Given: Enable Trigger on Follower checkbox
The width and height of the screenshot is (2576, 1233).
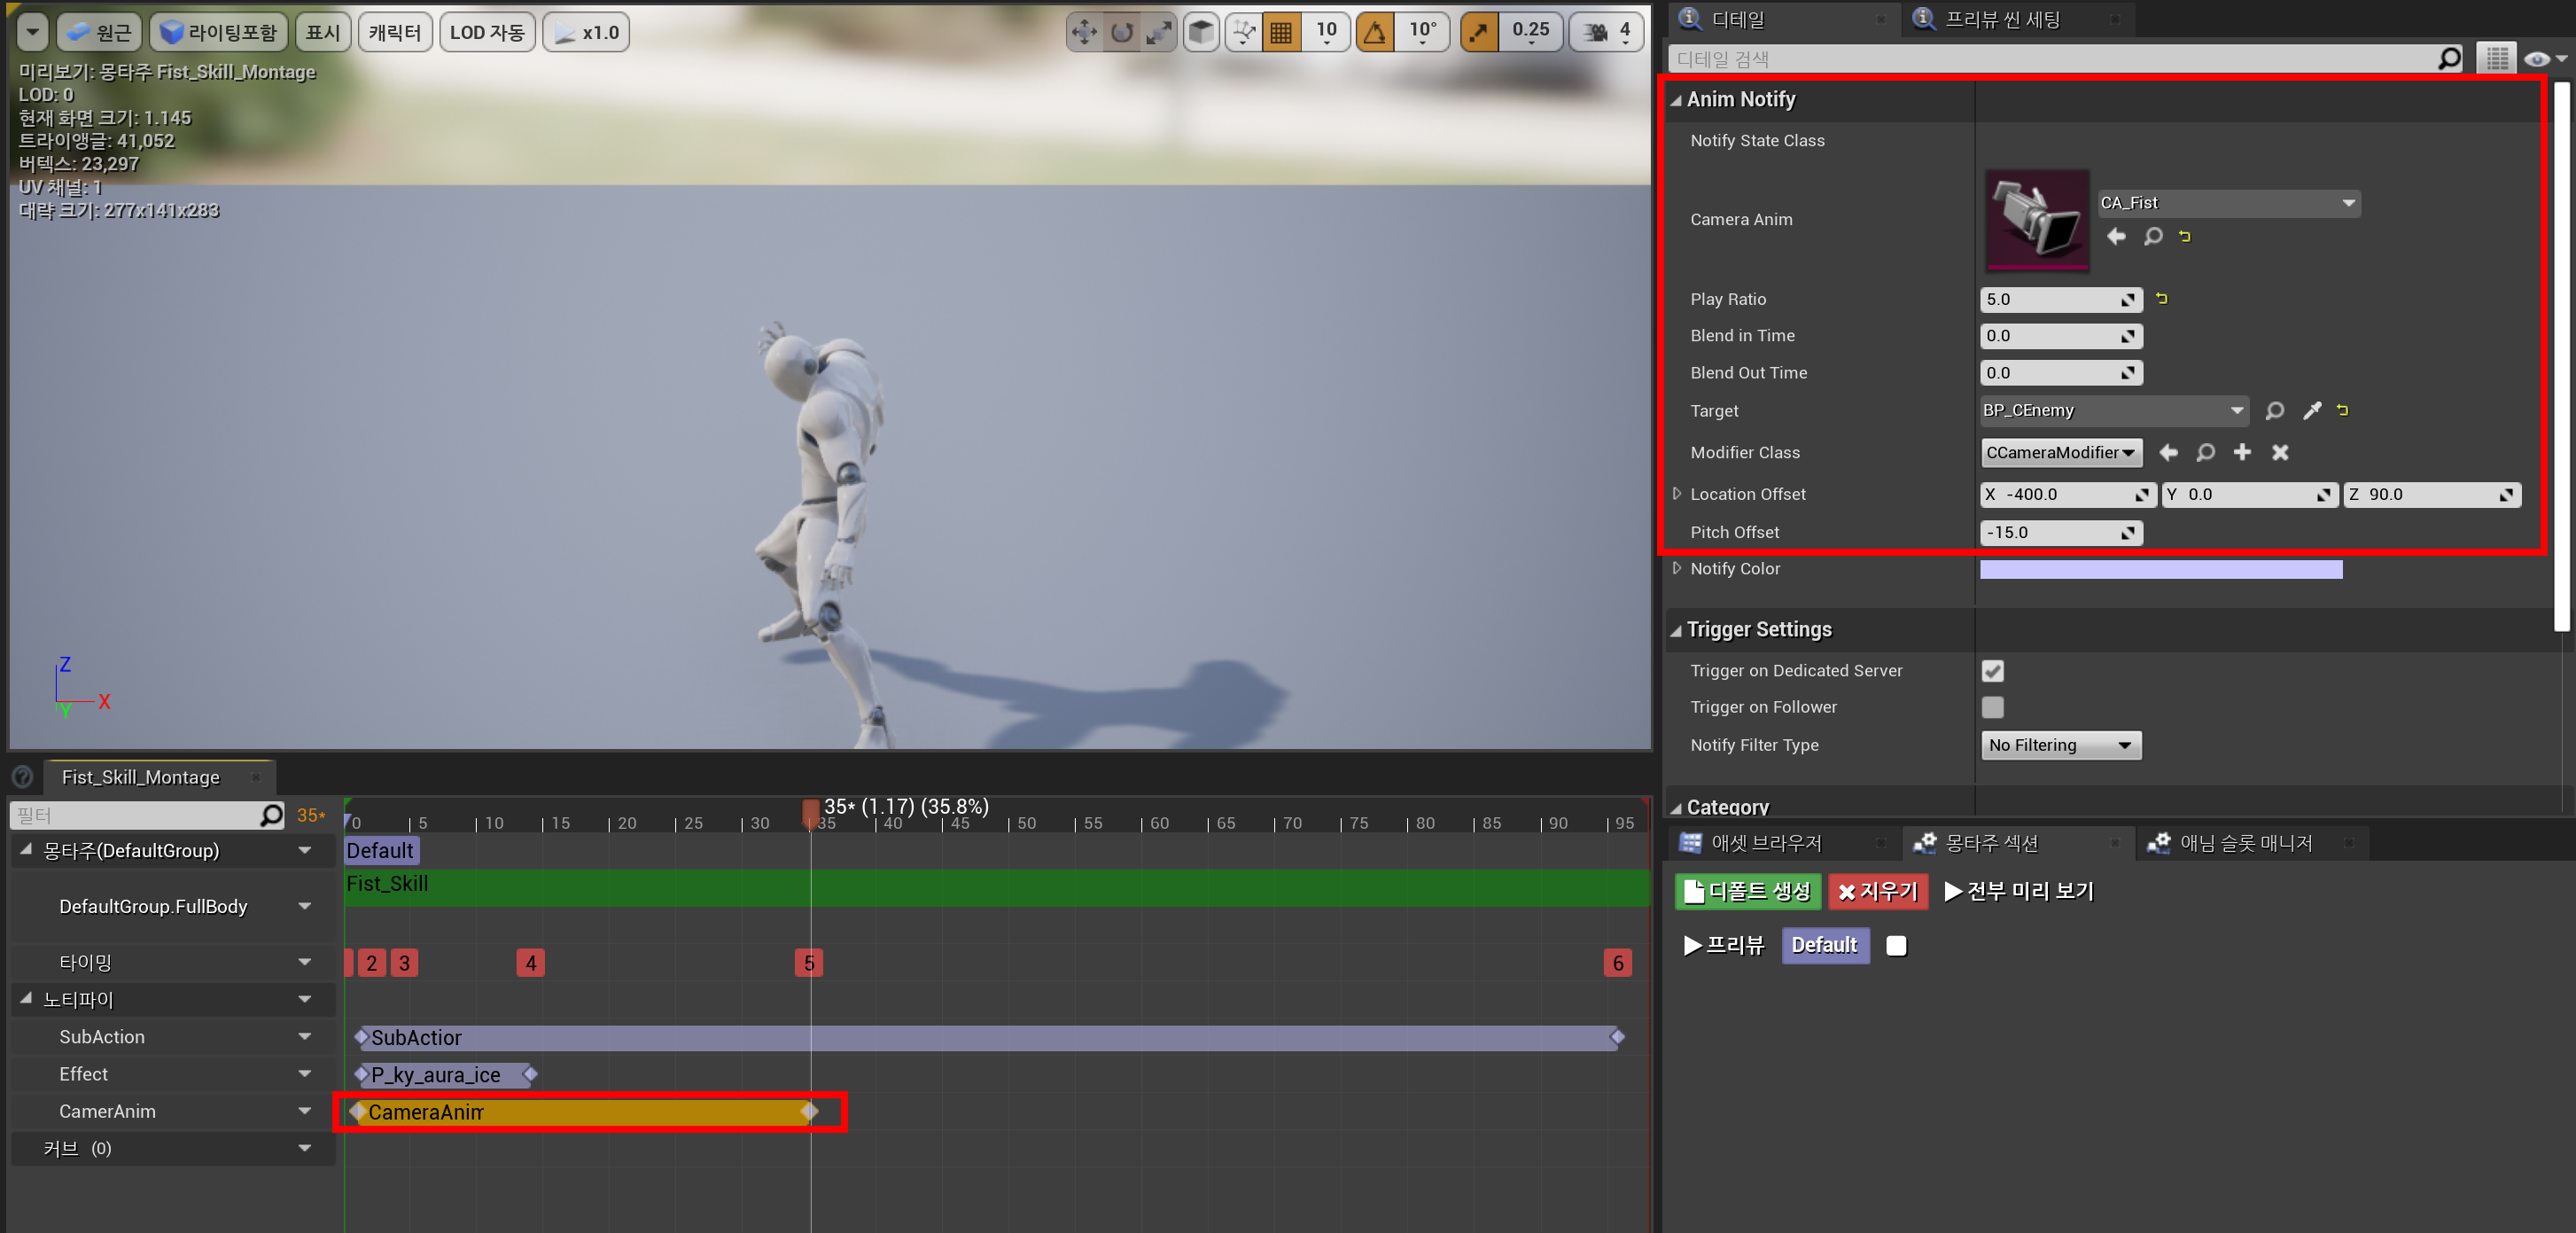Looking at the screenshot, I should pyautogui.click(x=1992, y=708).
